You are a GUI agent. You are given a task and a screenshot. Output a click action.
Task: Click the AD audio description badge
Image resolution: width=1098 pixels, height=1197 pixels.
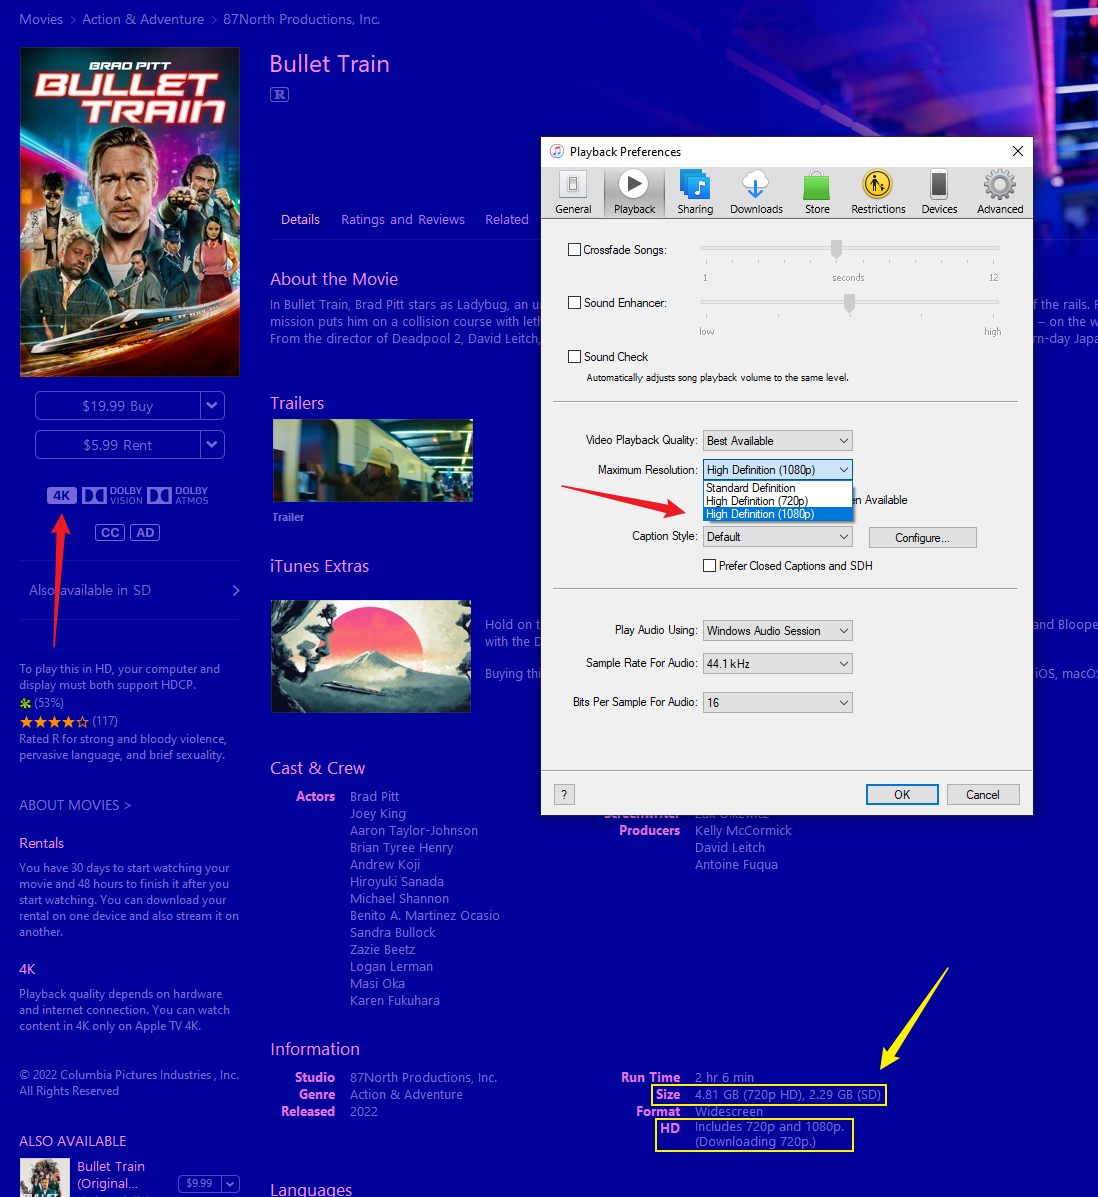pos(145,532)
